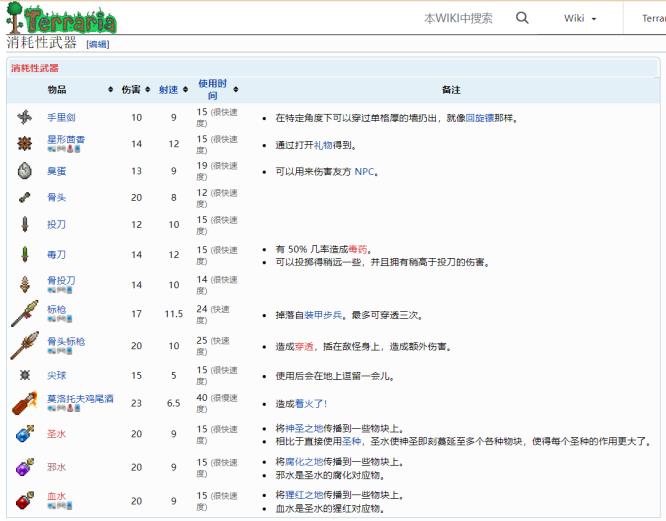Click the red blood water icon

pyautogui.click(x=25, y=497)
